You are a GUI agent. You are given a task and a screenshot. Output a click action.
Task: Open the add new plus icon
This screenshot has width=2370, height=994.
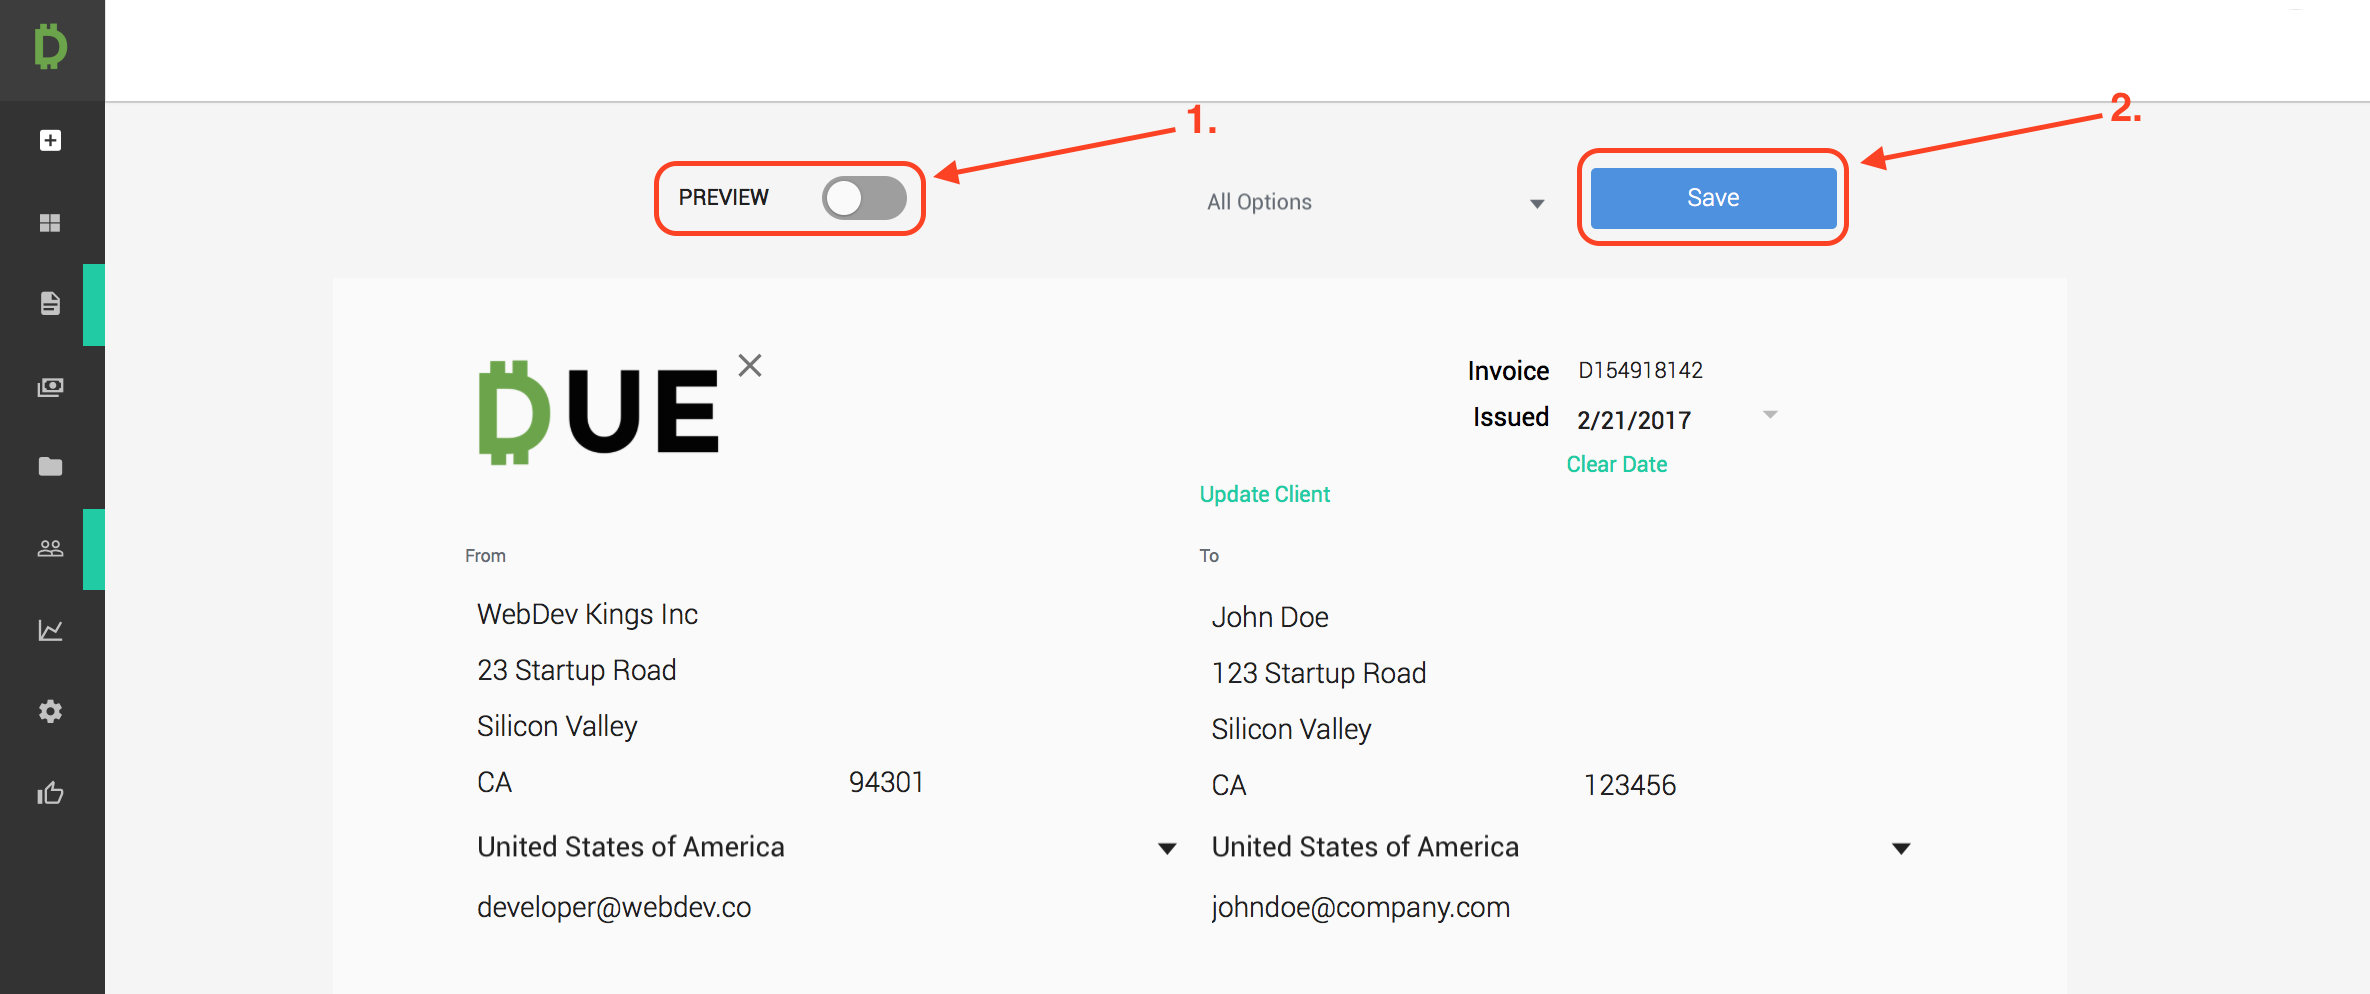pos(50,140)
